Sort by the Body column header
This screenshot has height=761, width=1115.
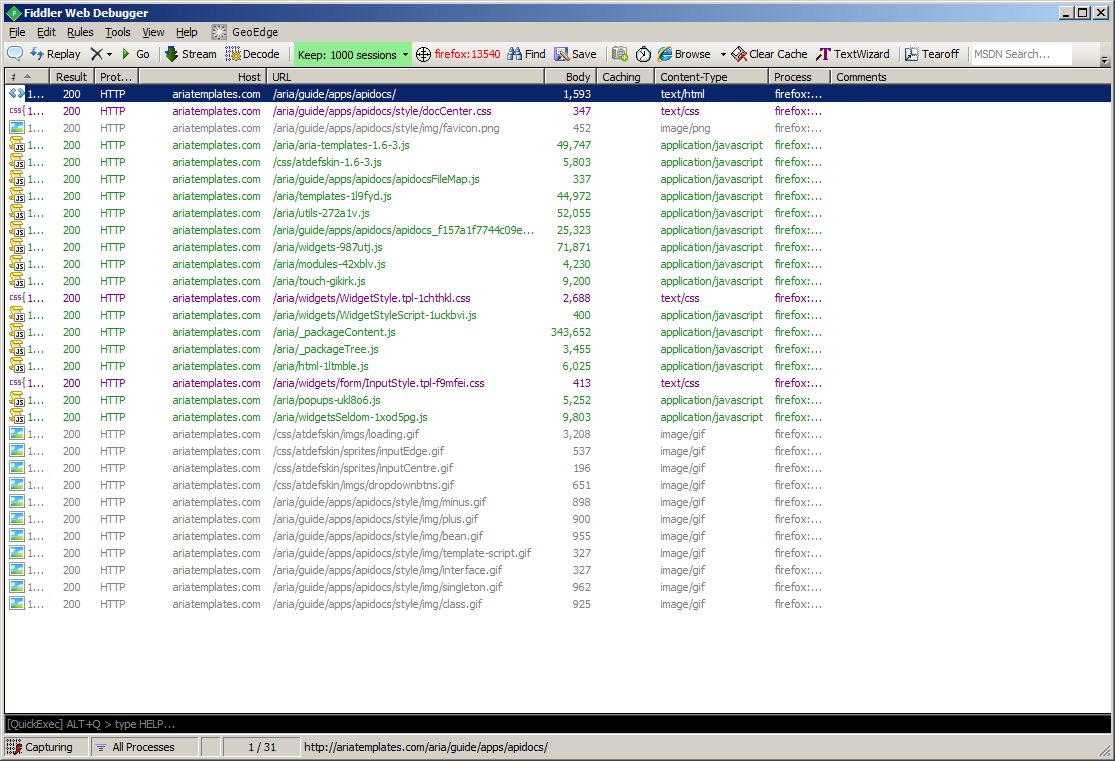[570, 77]
